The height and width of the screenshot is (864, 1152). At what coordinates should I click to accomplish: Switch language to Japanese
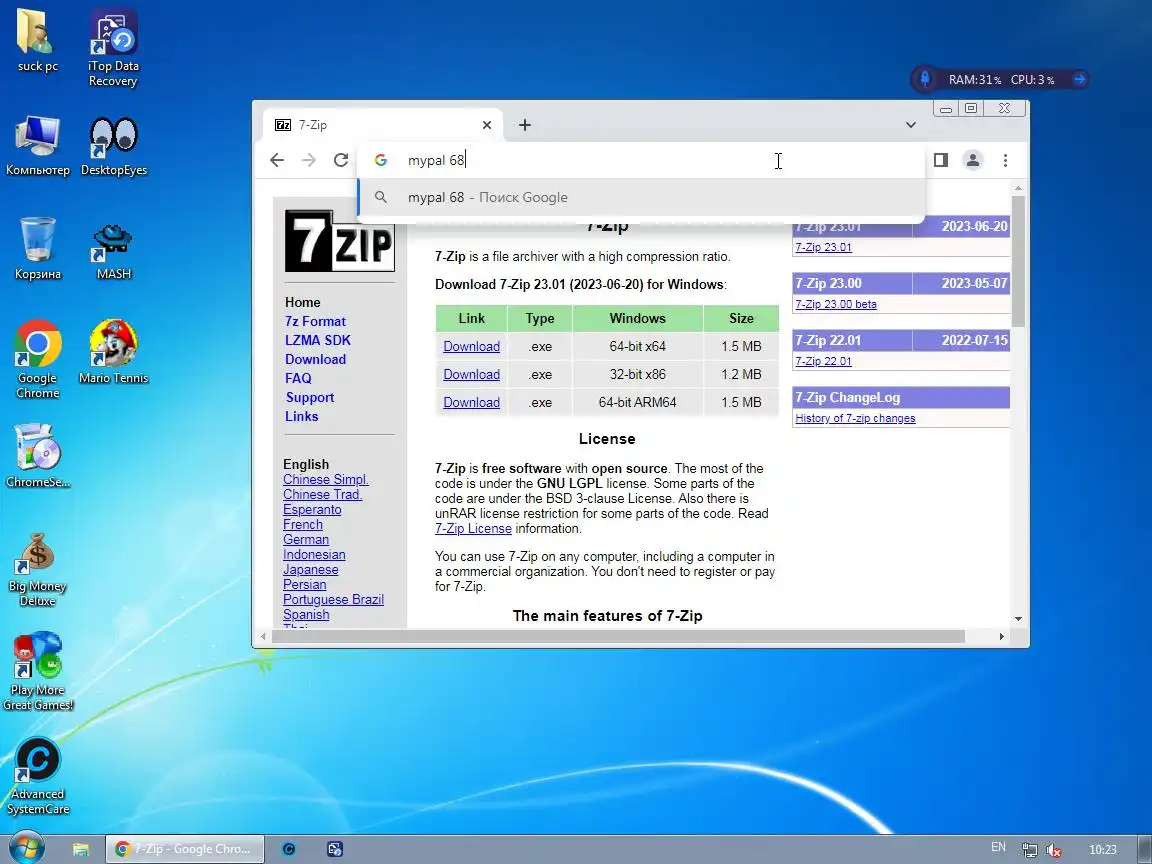coord(311,569)
